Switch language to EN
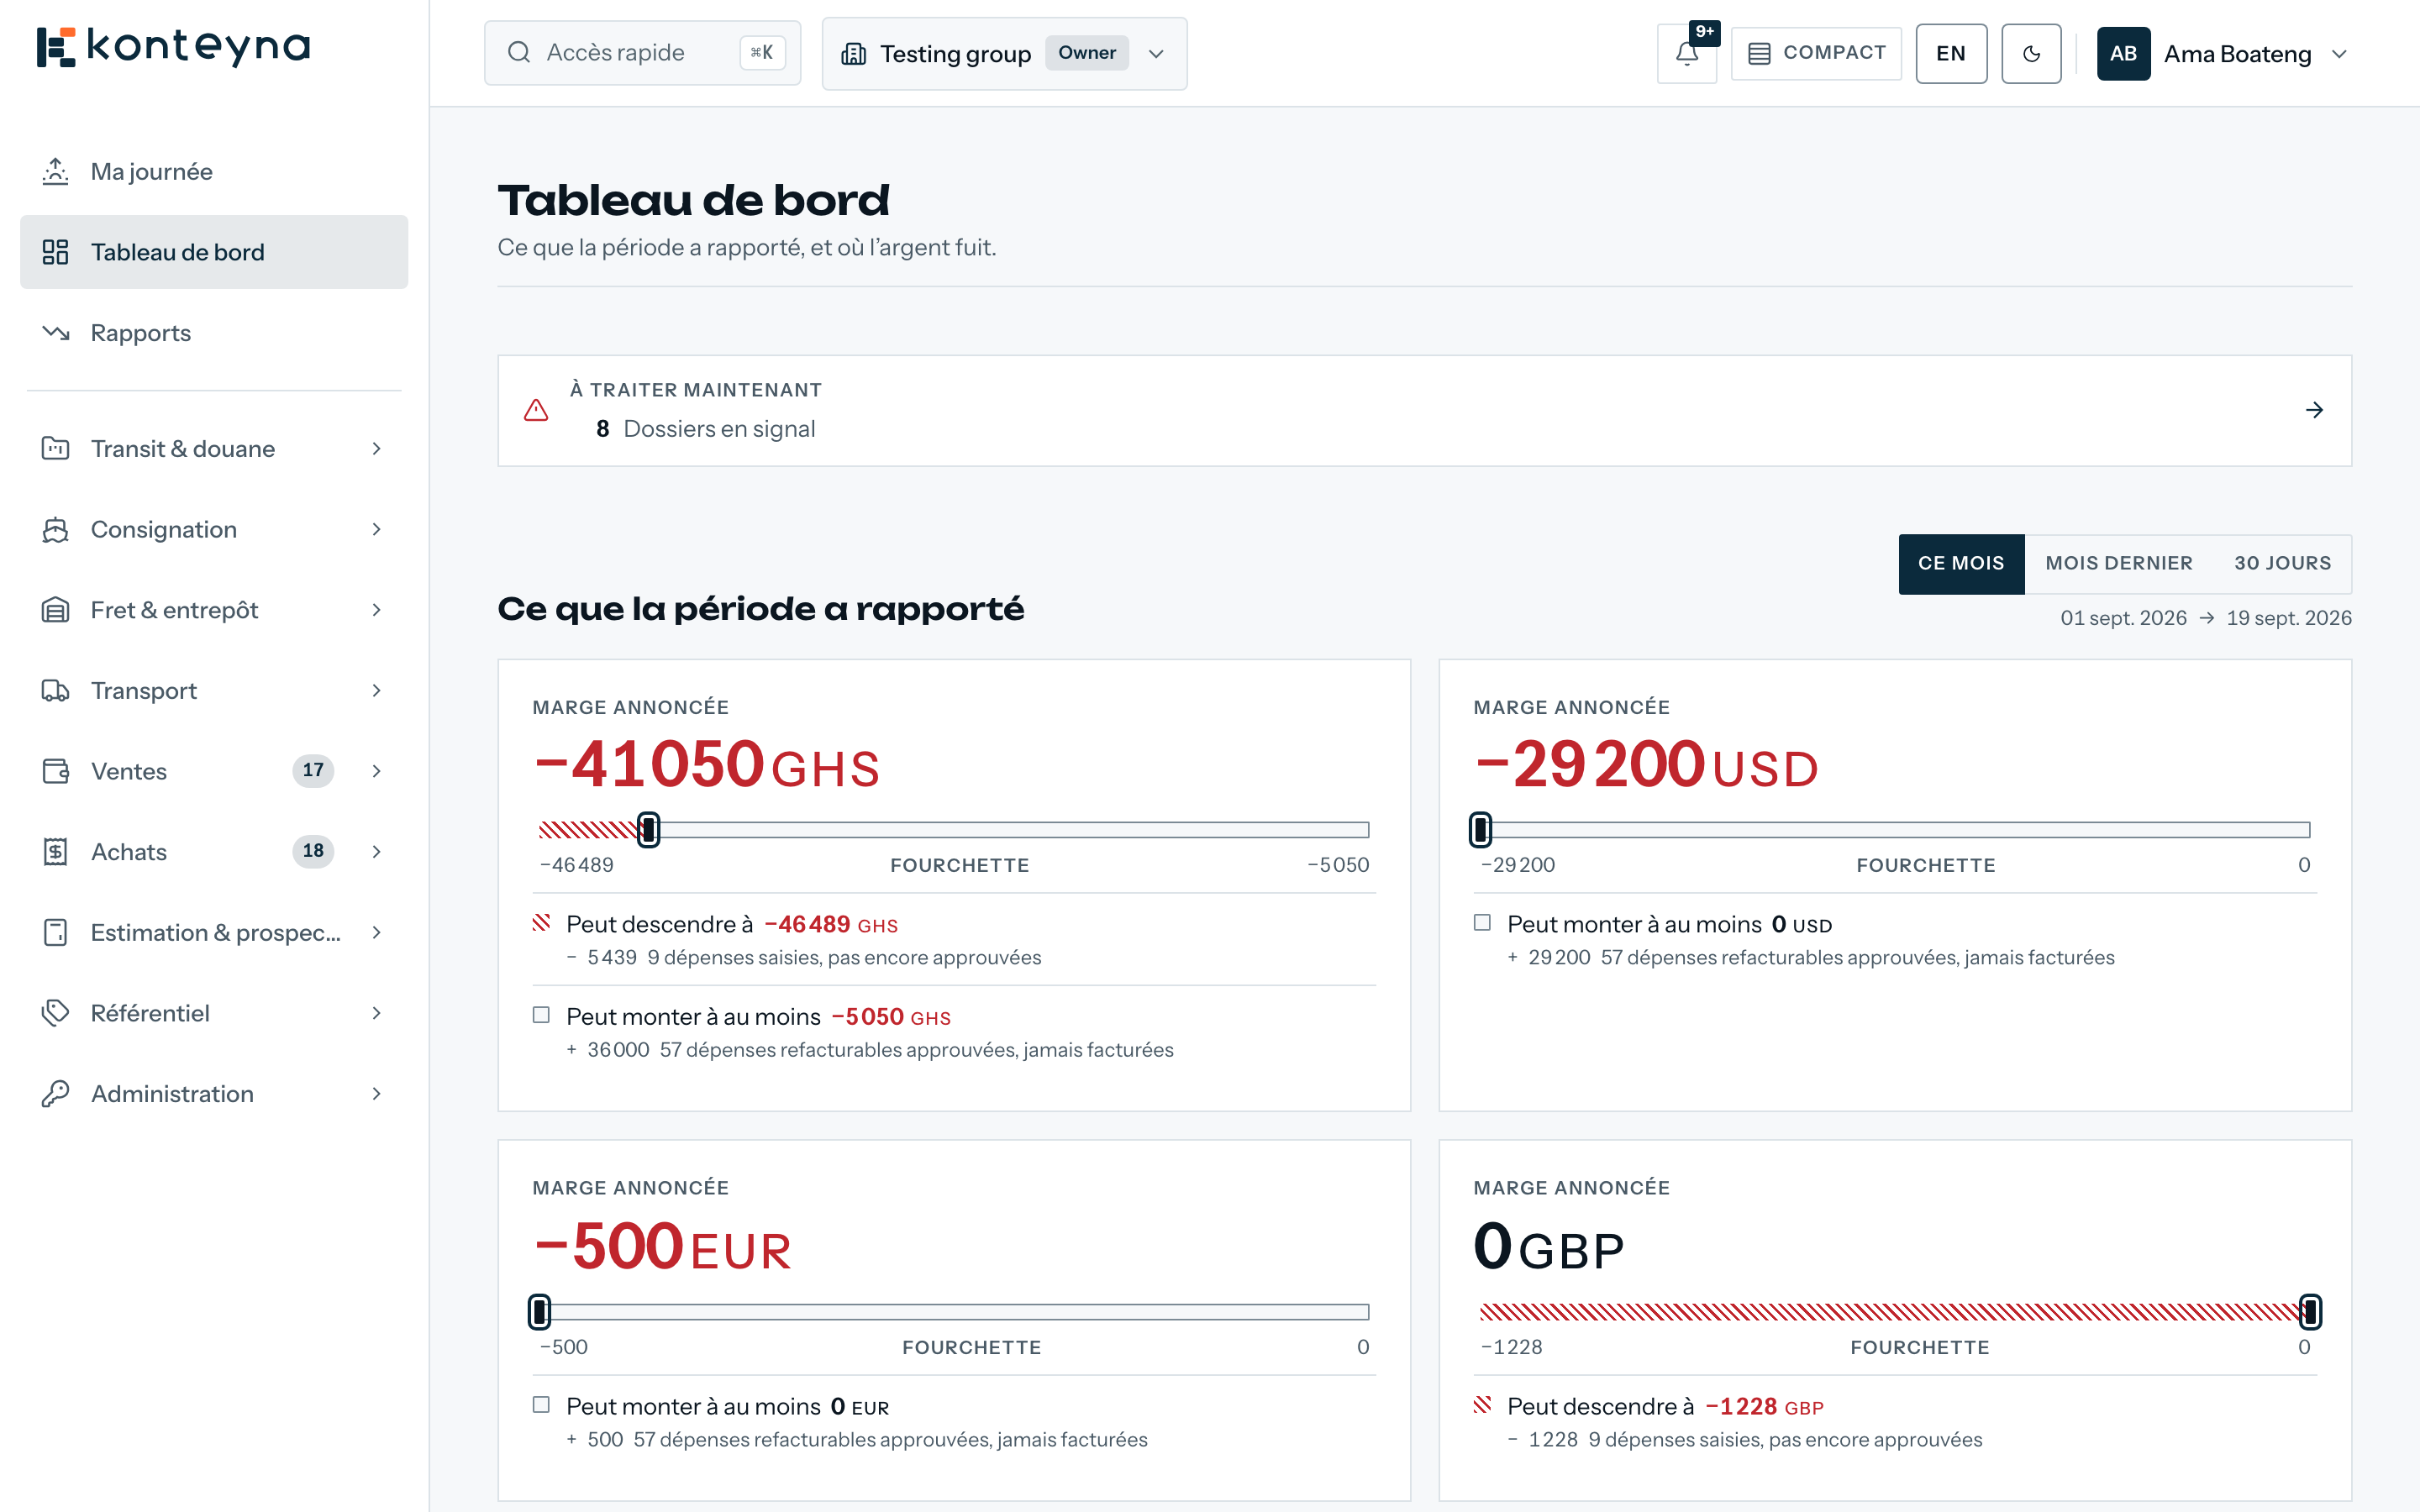This screenshot has height=1512, width=2420. 1951,54
